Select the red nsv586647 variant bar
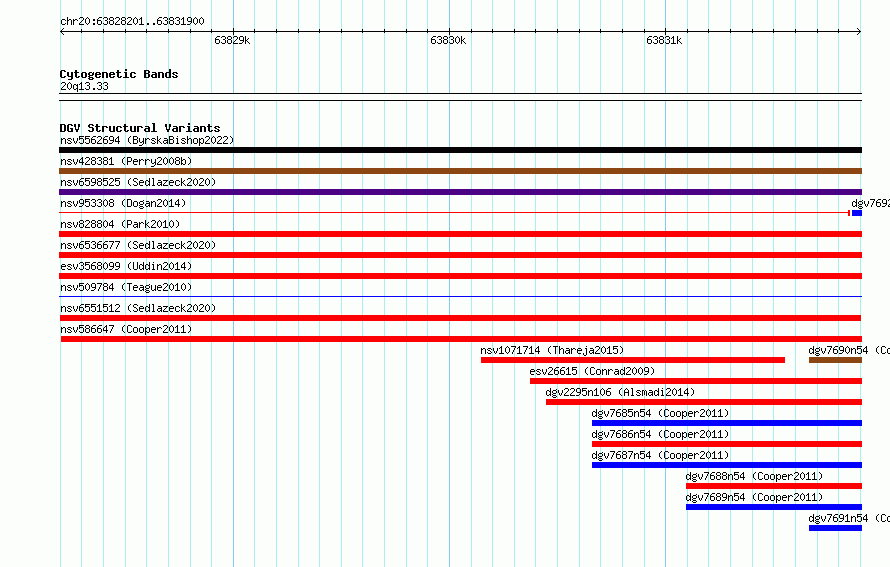 [461, 339]
